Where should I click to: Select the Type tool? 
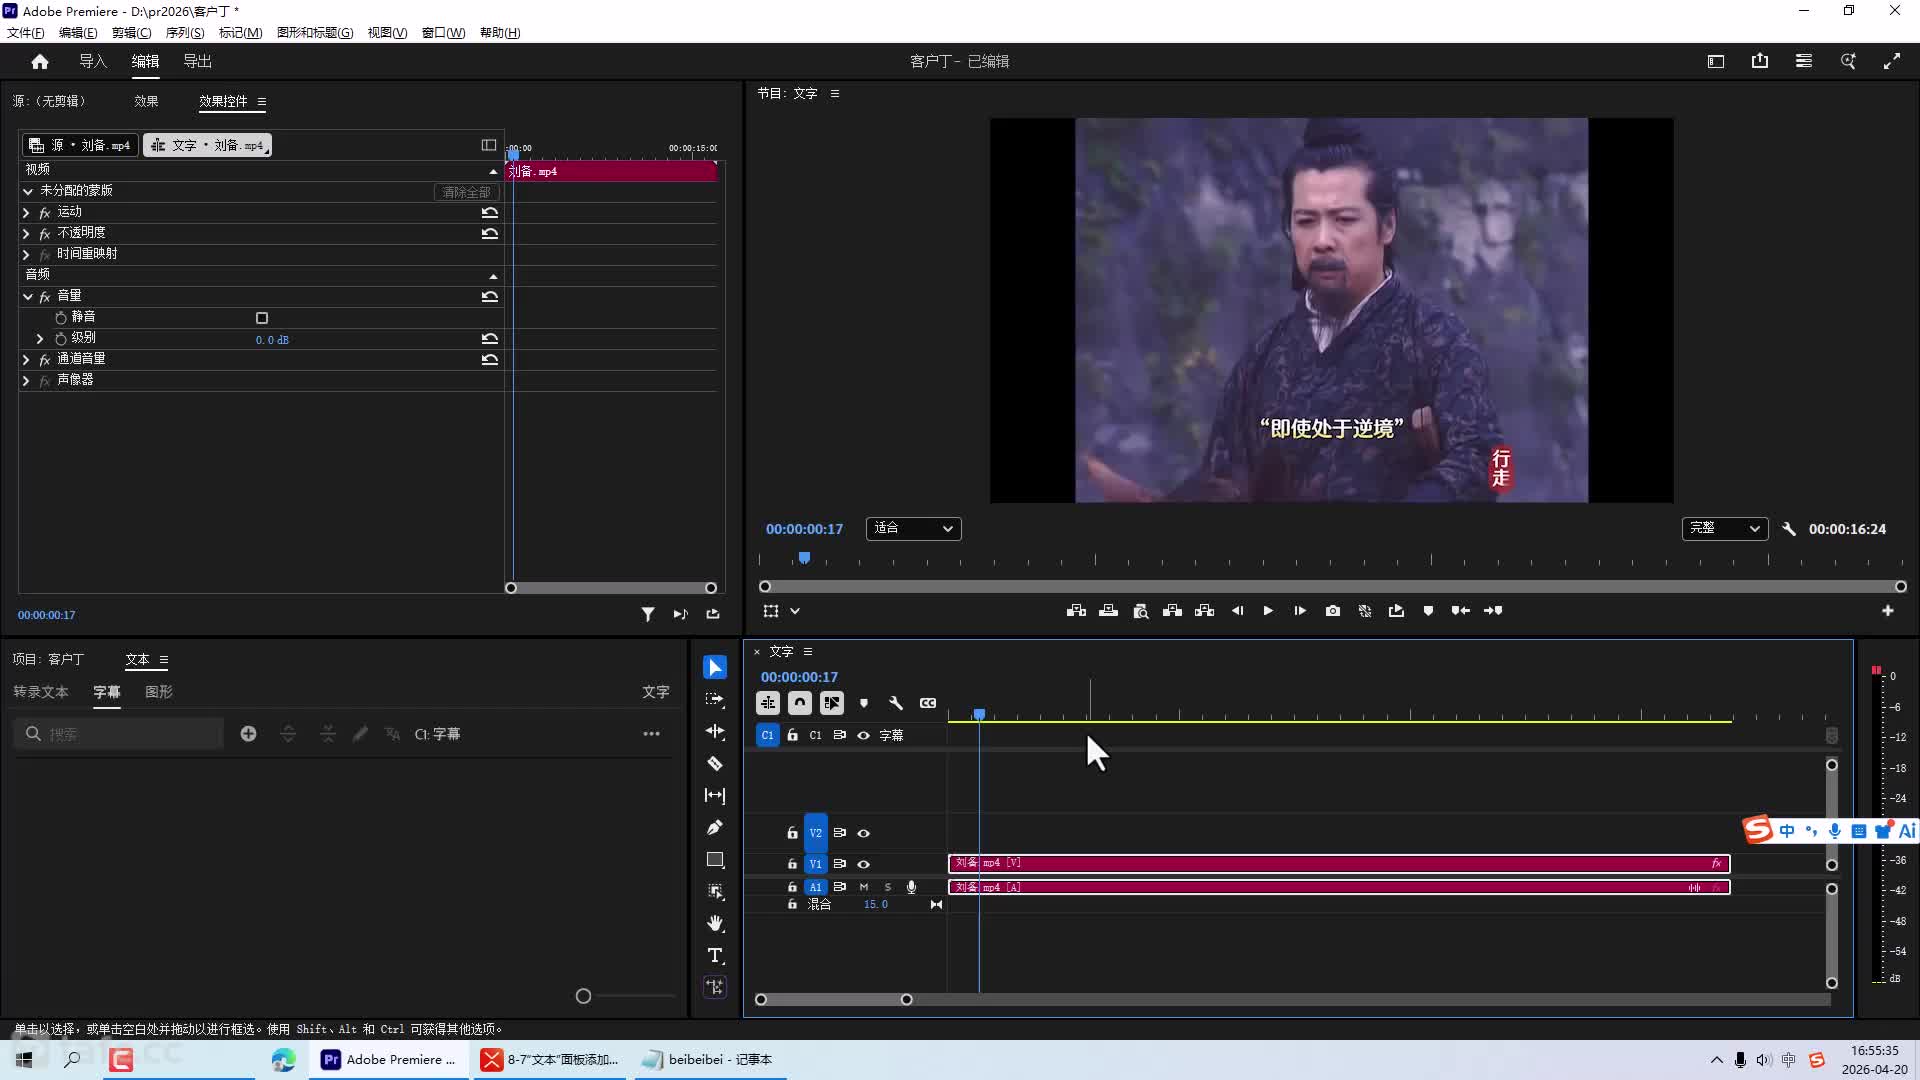click(x=715, y=955)
